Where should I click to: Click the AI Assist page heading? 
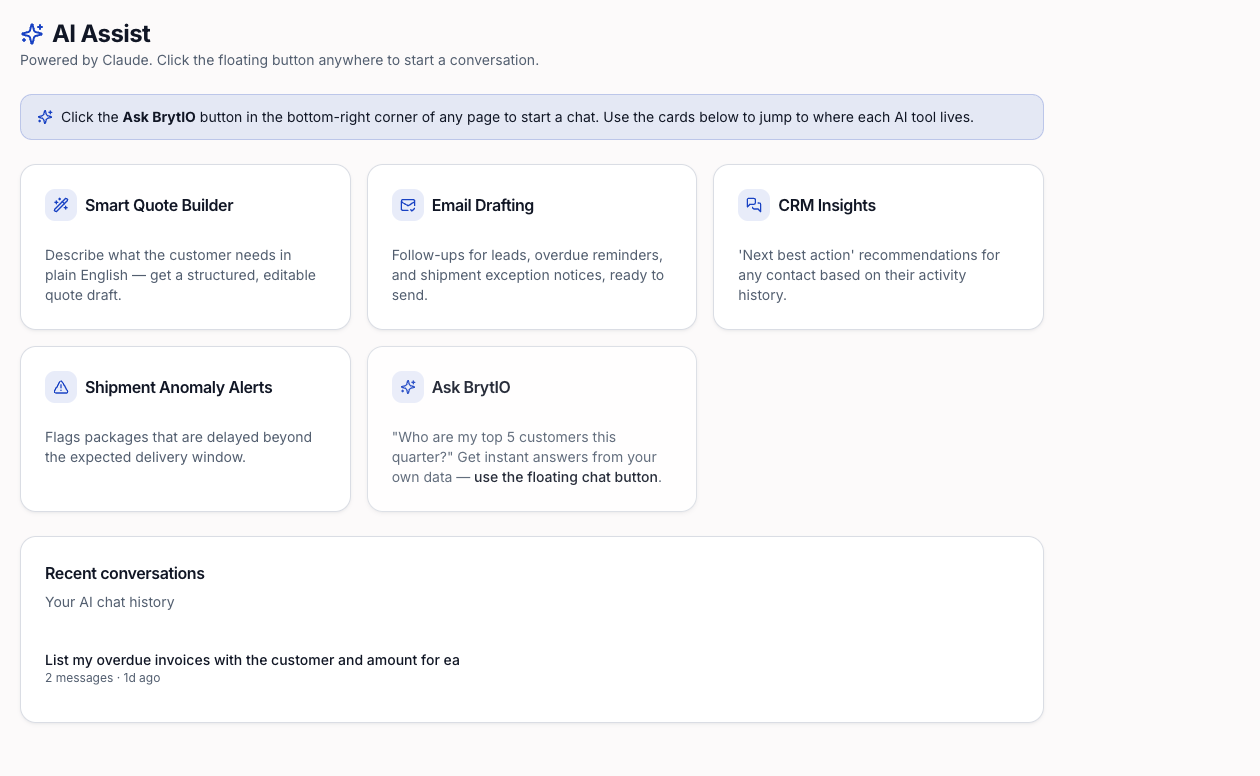(101, 34)
